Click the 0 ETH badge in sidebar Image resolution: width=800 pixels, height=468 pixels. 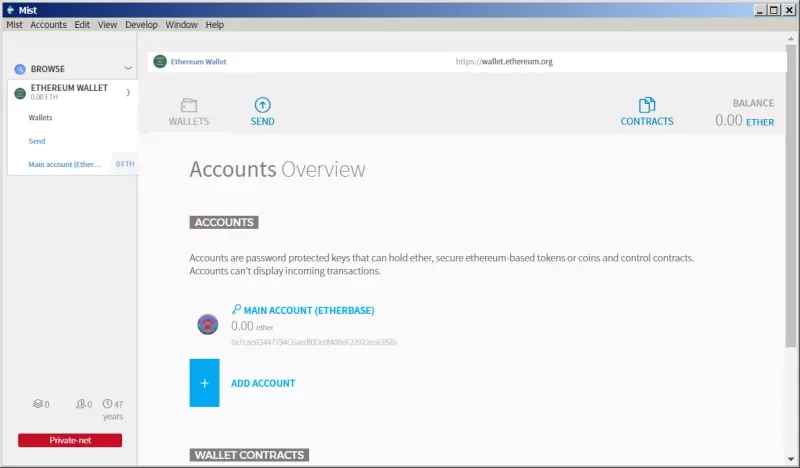tap(125, 164)
